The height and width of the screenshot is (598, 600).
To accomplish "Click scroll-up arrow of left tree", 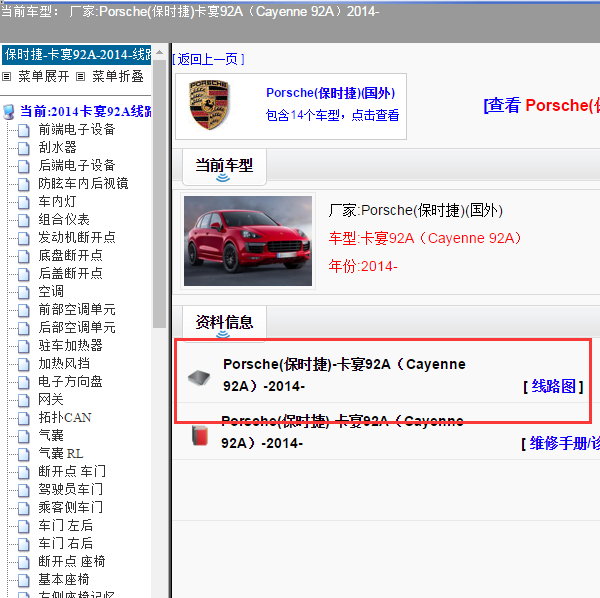I will [160, 52].
